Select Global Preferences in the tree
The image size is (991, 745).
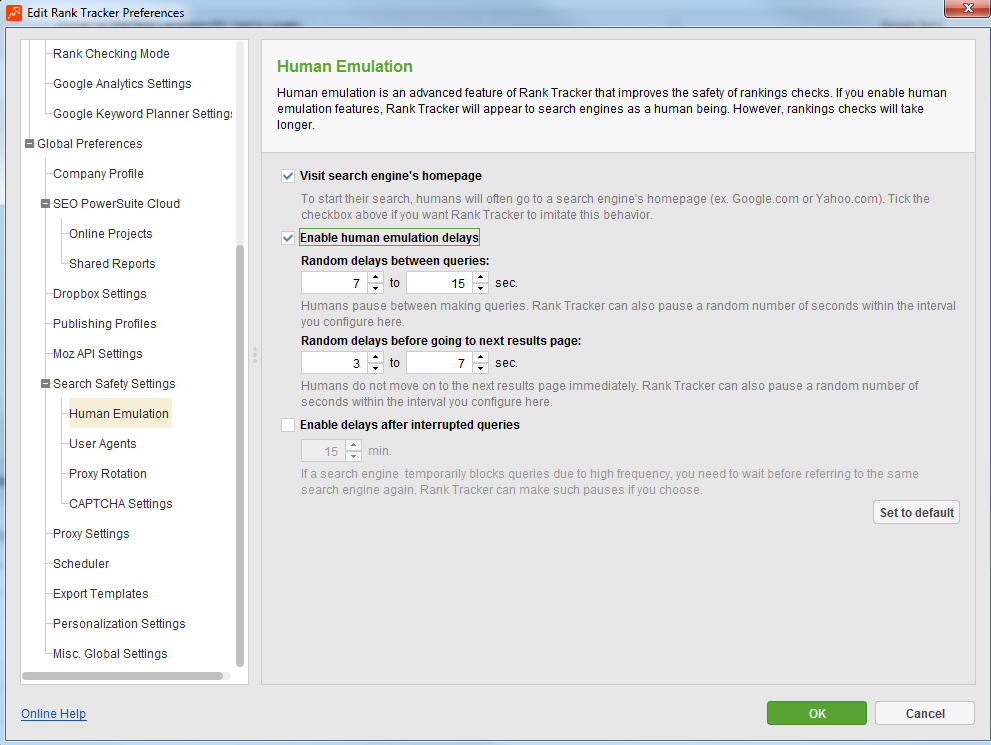click(90, 144)
